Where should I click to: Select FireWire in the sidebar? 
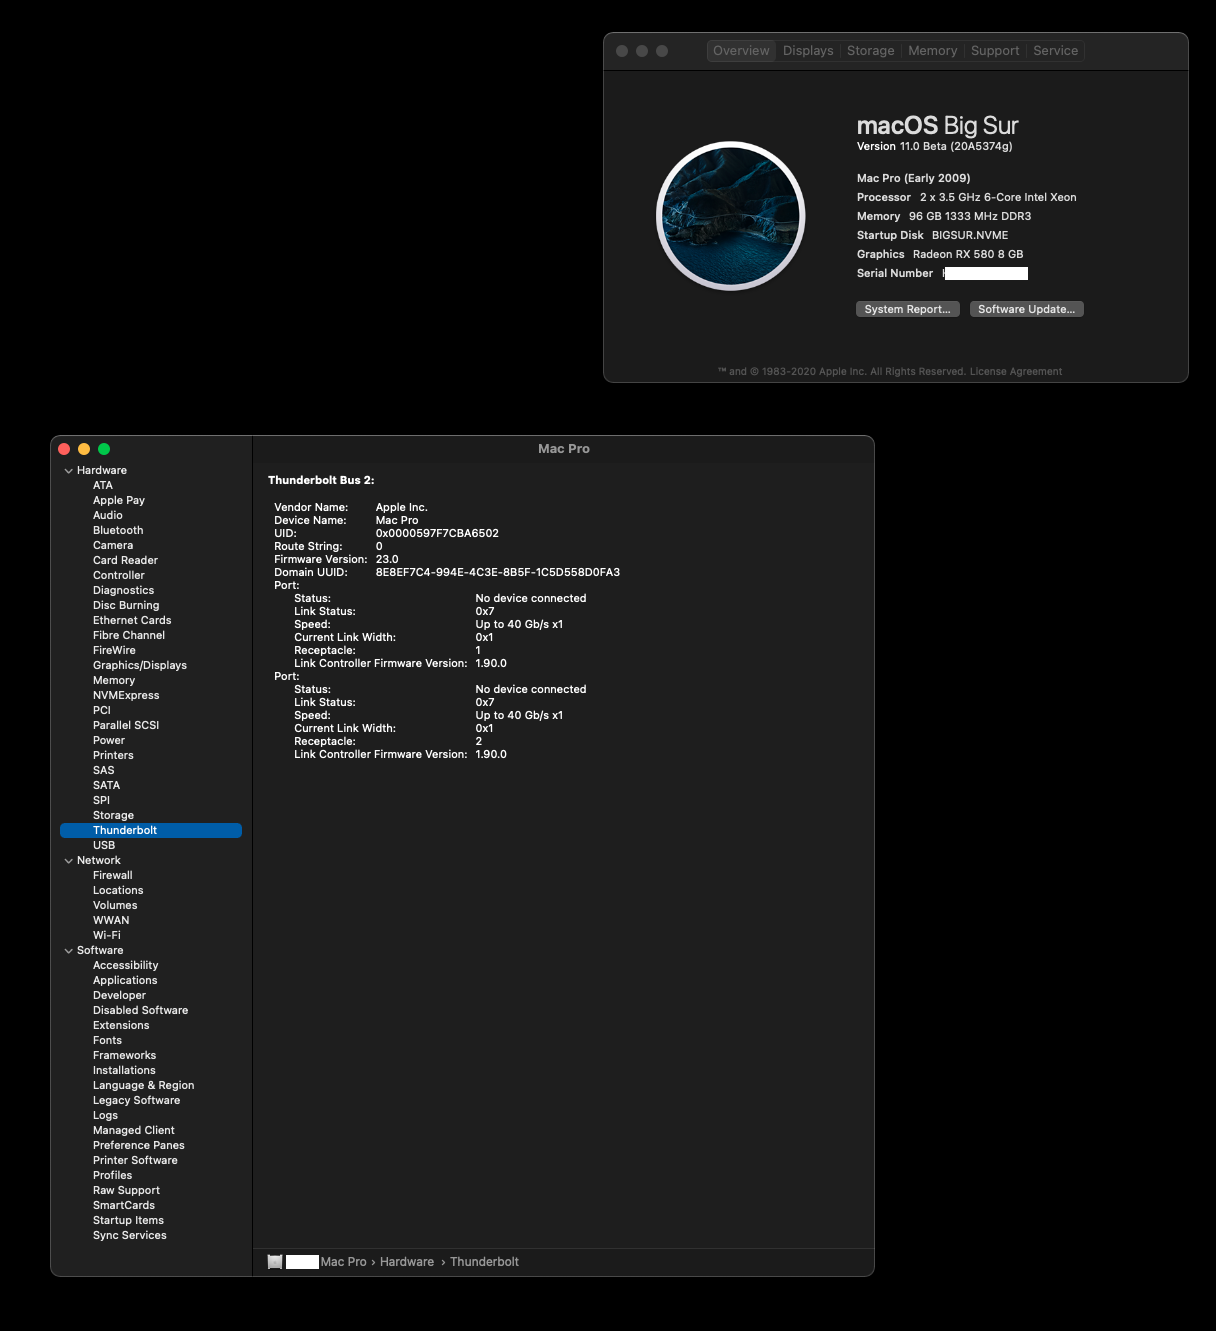click(x=114, y=651)
